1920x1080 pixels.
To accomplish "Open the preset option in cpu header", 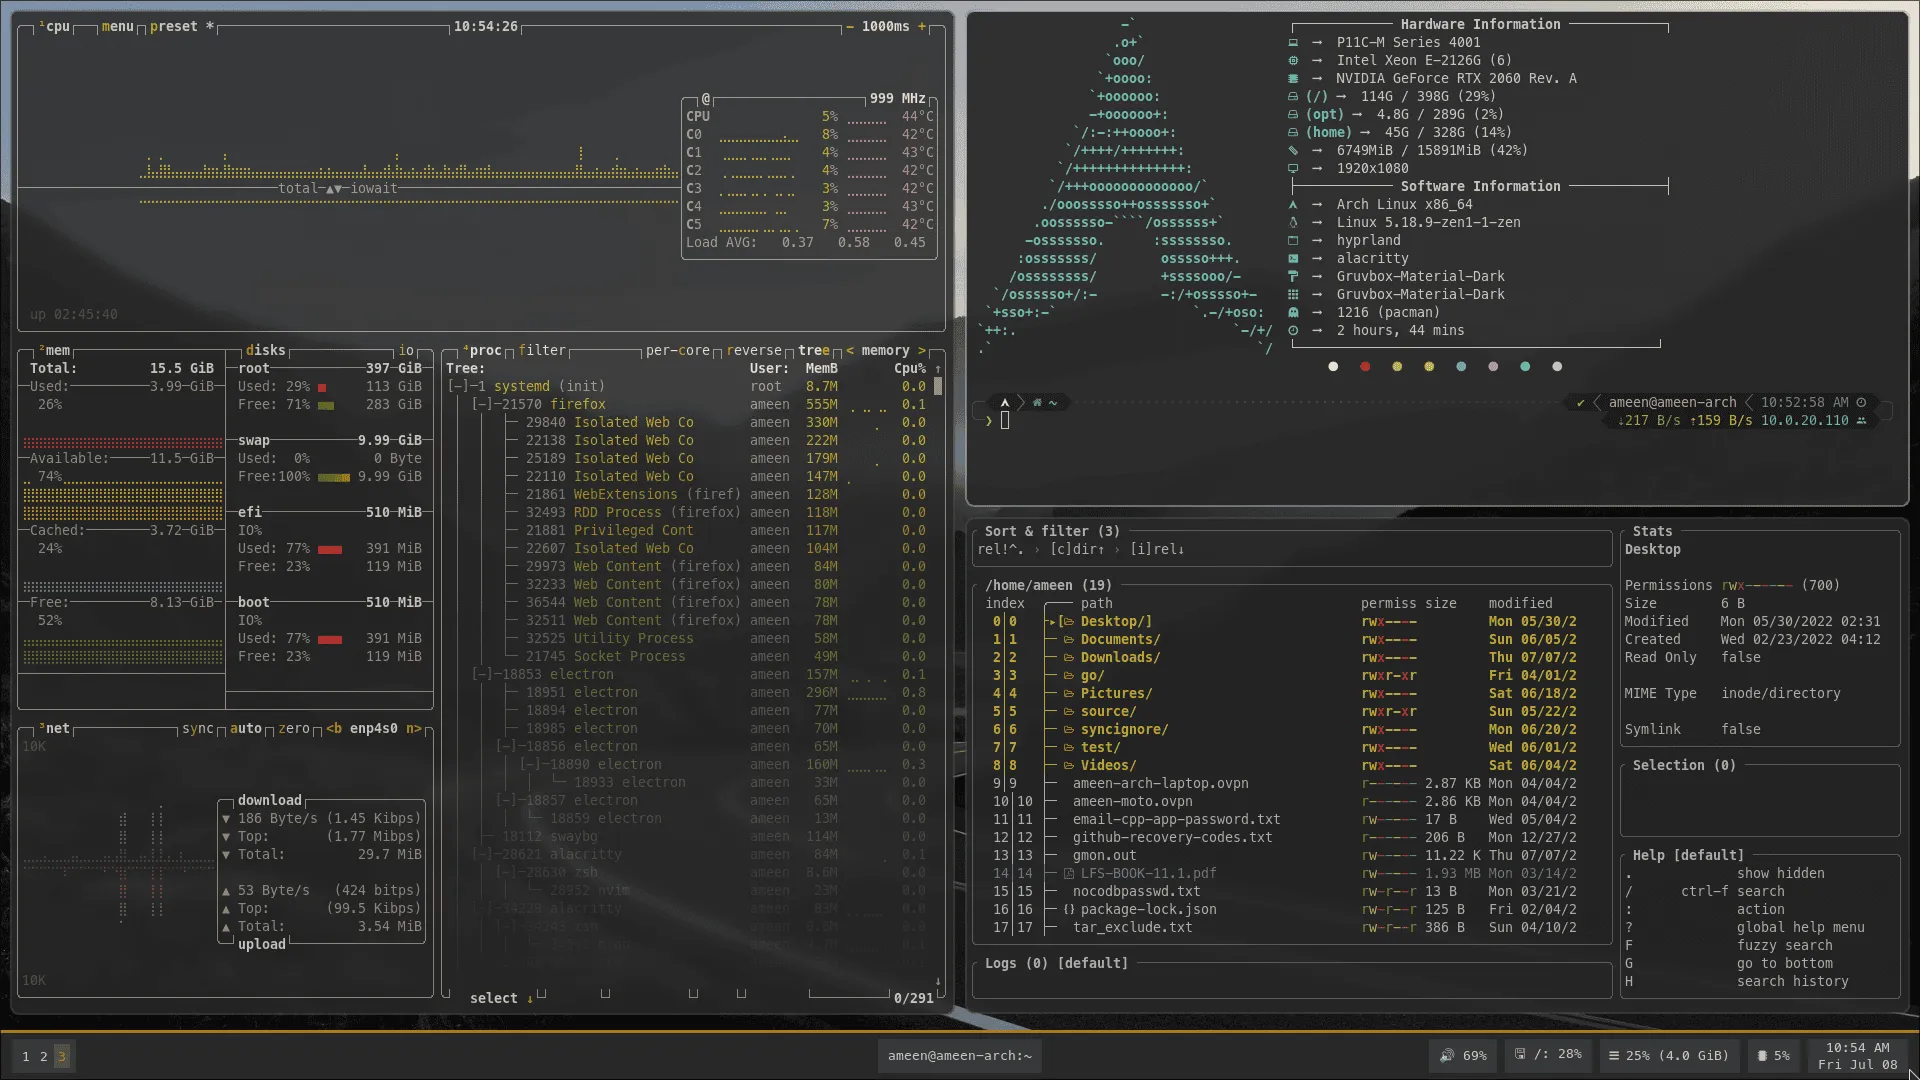I will (x=173, y=27).
